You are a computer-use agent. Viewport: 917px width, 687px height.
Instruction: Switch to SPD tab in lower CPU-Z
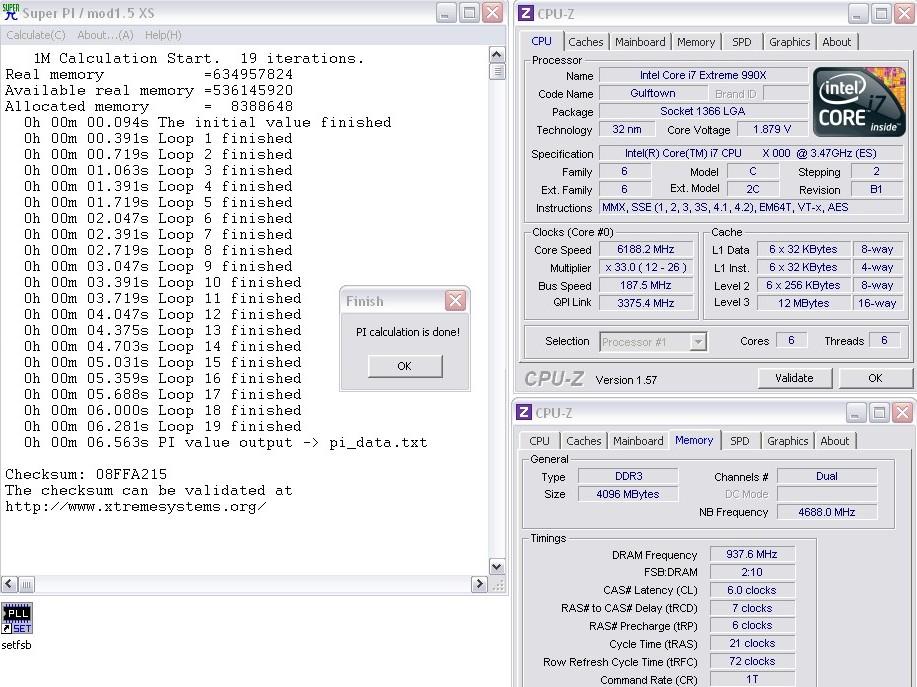point(740,441)
